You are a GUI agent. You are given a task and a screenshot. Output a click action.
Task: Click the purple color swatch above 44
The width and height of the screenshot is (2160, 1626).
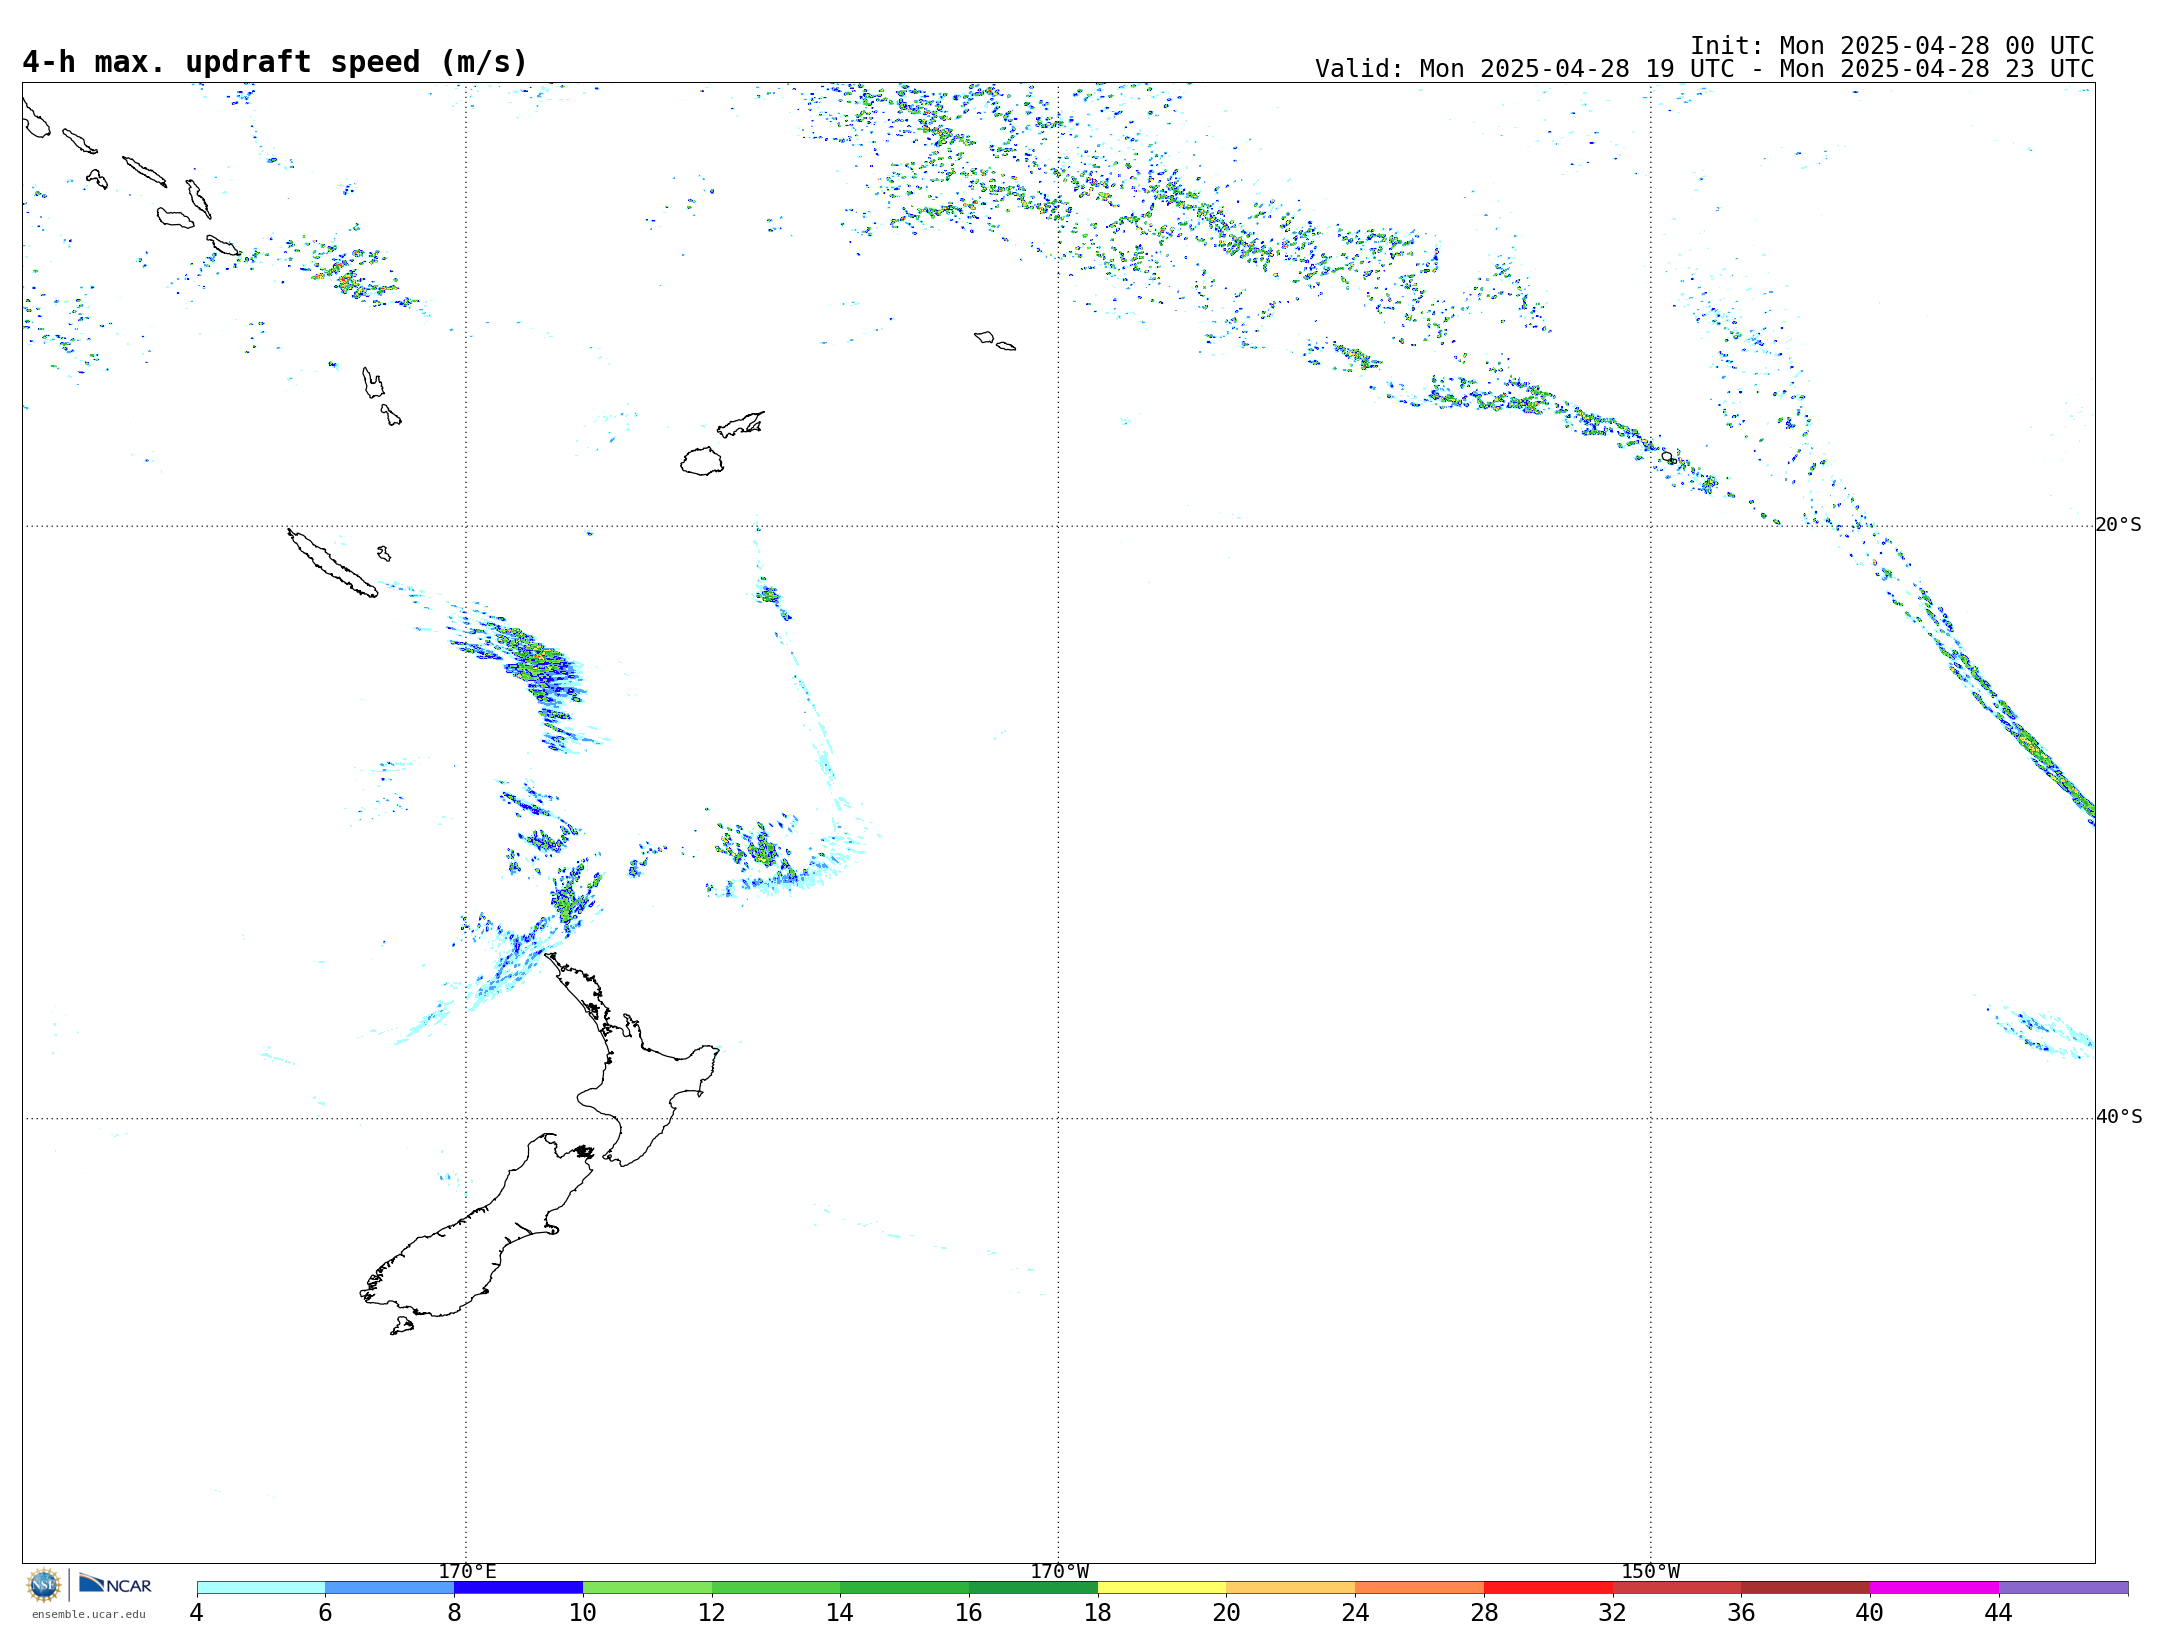[x=2063, y=1587]
